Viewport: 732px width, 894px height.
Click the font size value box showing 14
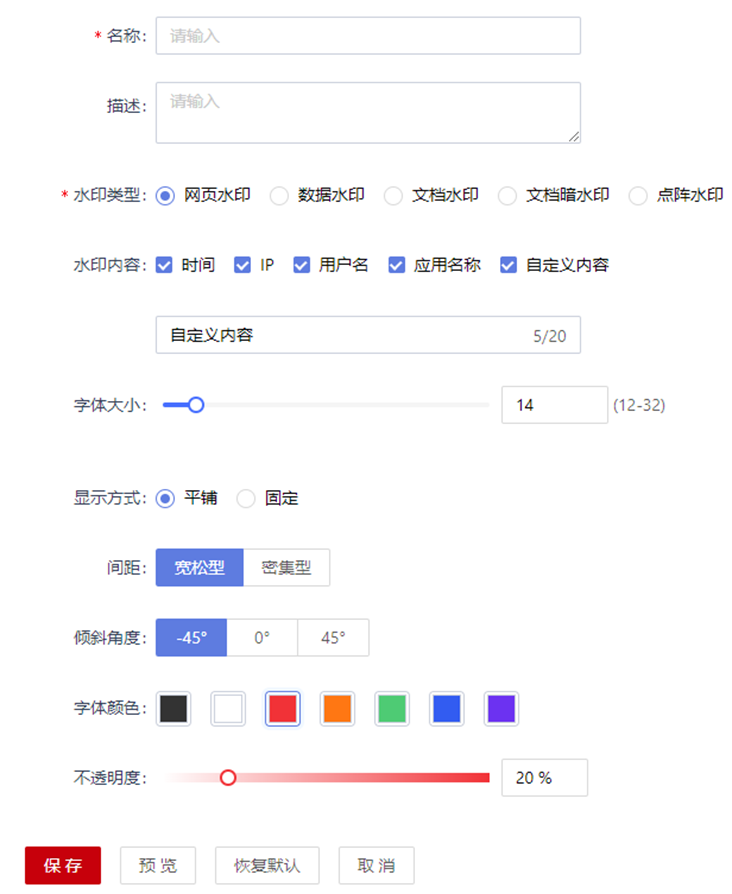(555, 405)
